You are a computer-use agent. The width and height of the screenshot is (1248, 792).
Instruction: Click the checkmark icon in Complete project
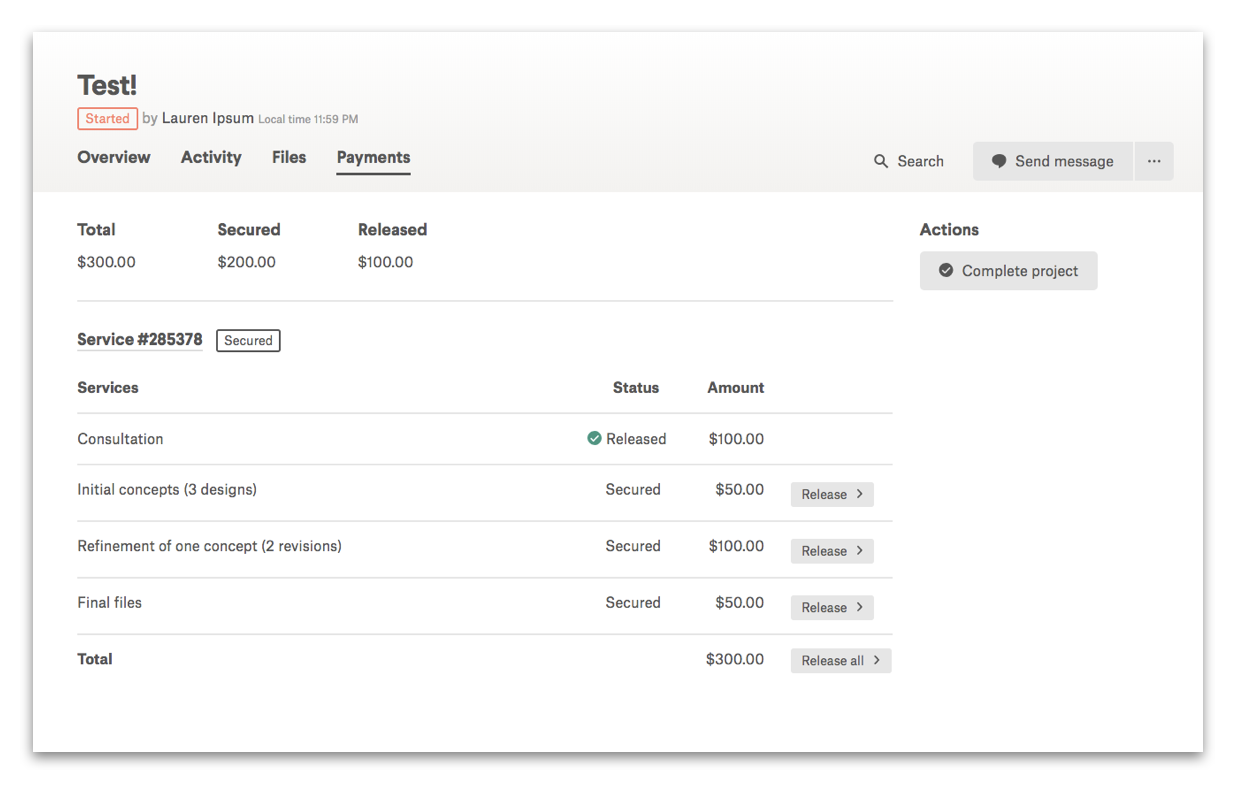[x=946, y=271]
